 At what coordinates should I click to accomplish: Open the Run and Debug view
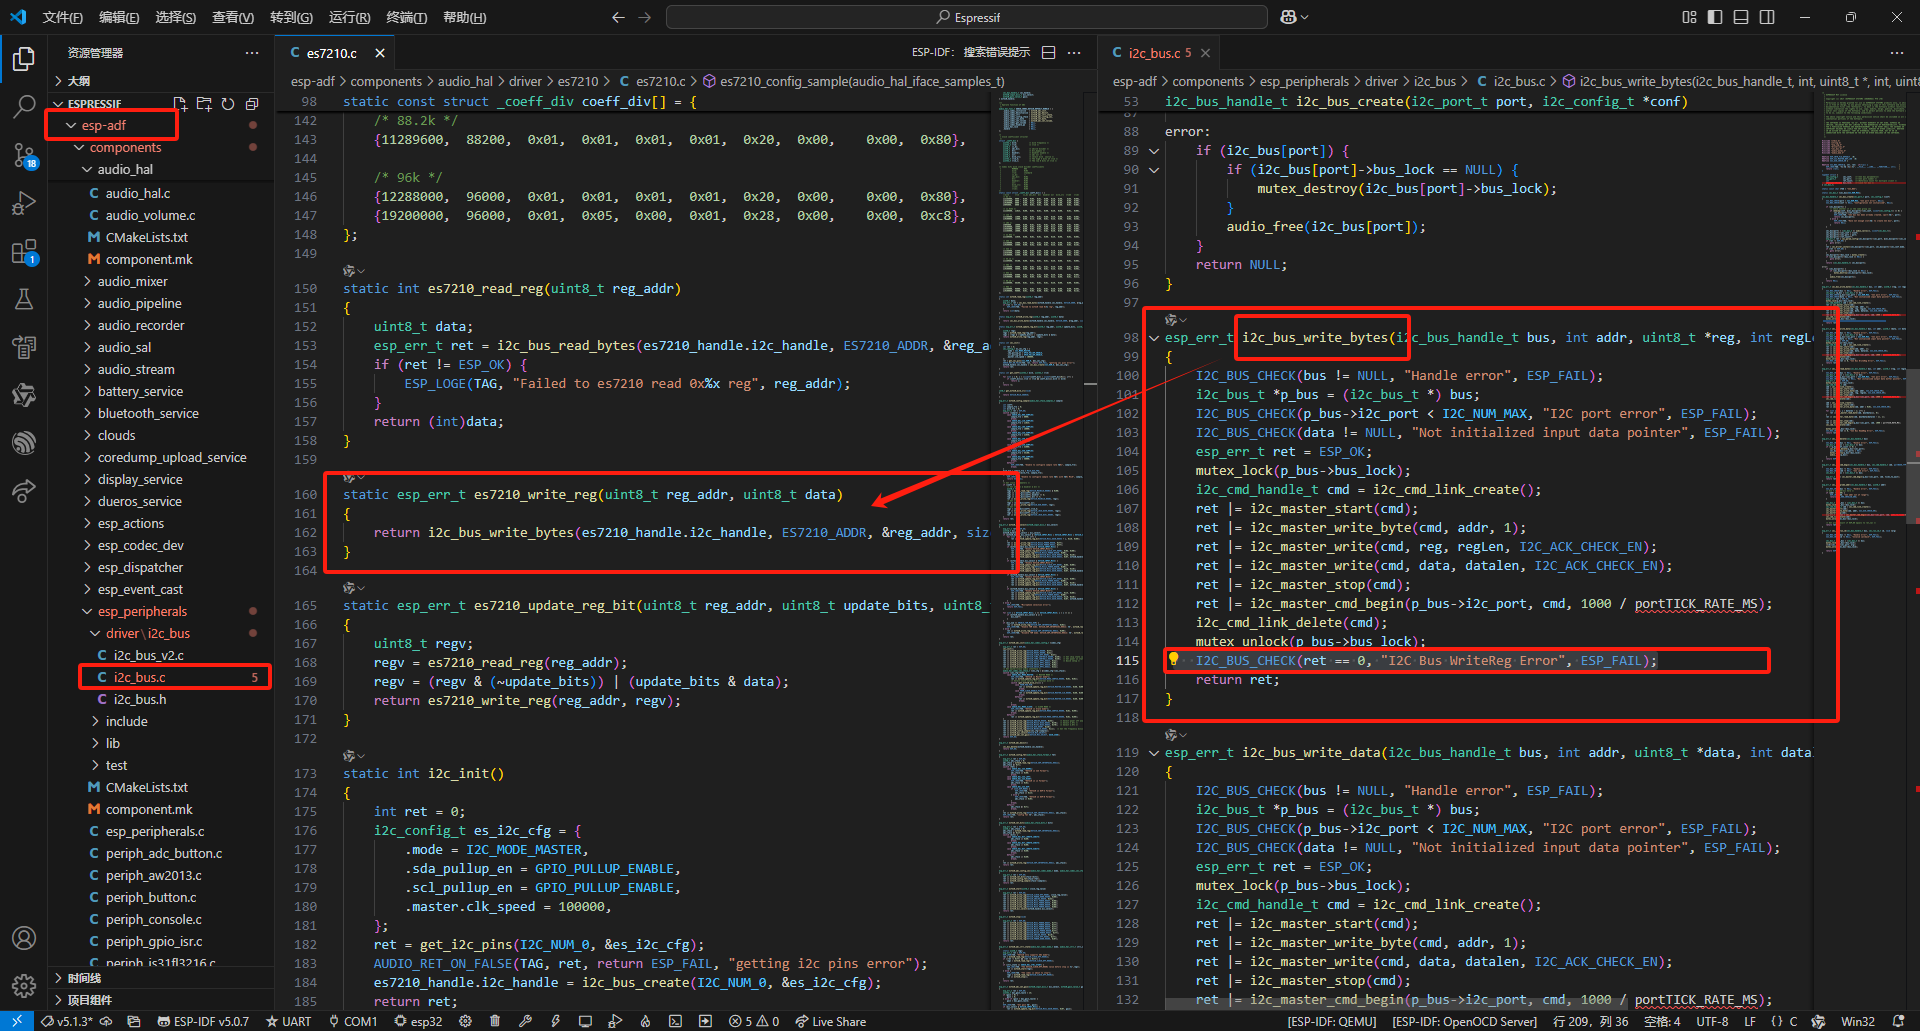point(24,203)
